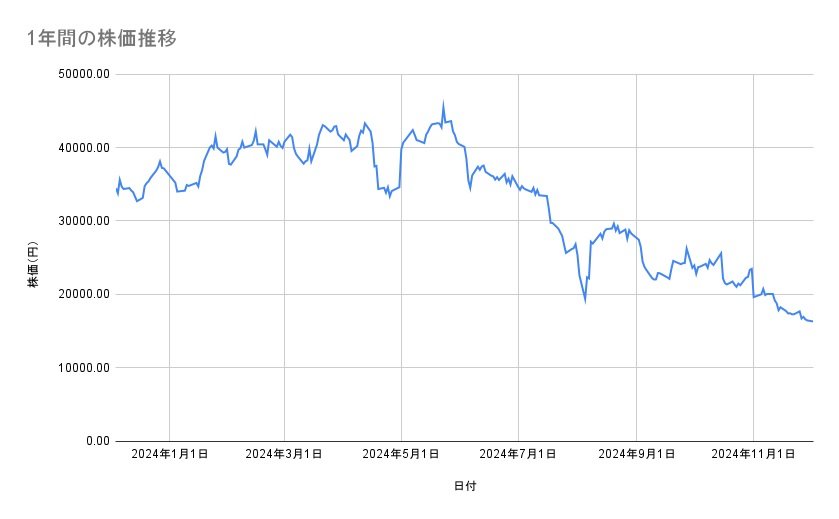The height and width of the screenshot is (519, 839).
Task: Click the 40000.00 y-axis label
Action: (83, 148)
